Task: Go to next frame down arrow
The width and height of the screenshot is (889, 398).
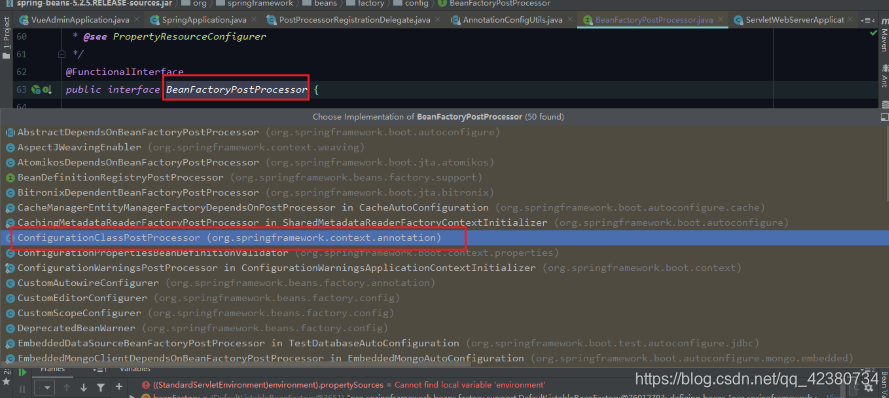Action: coord(83,388)
